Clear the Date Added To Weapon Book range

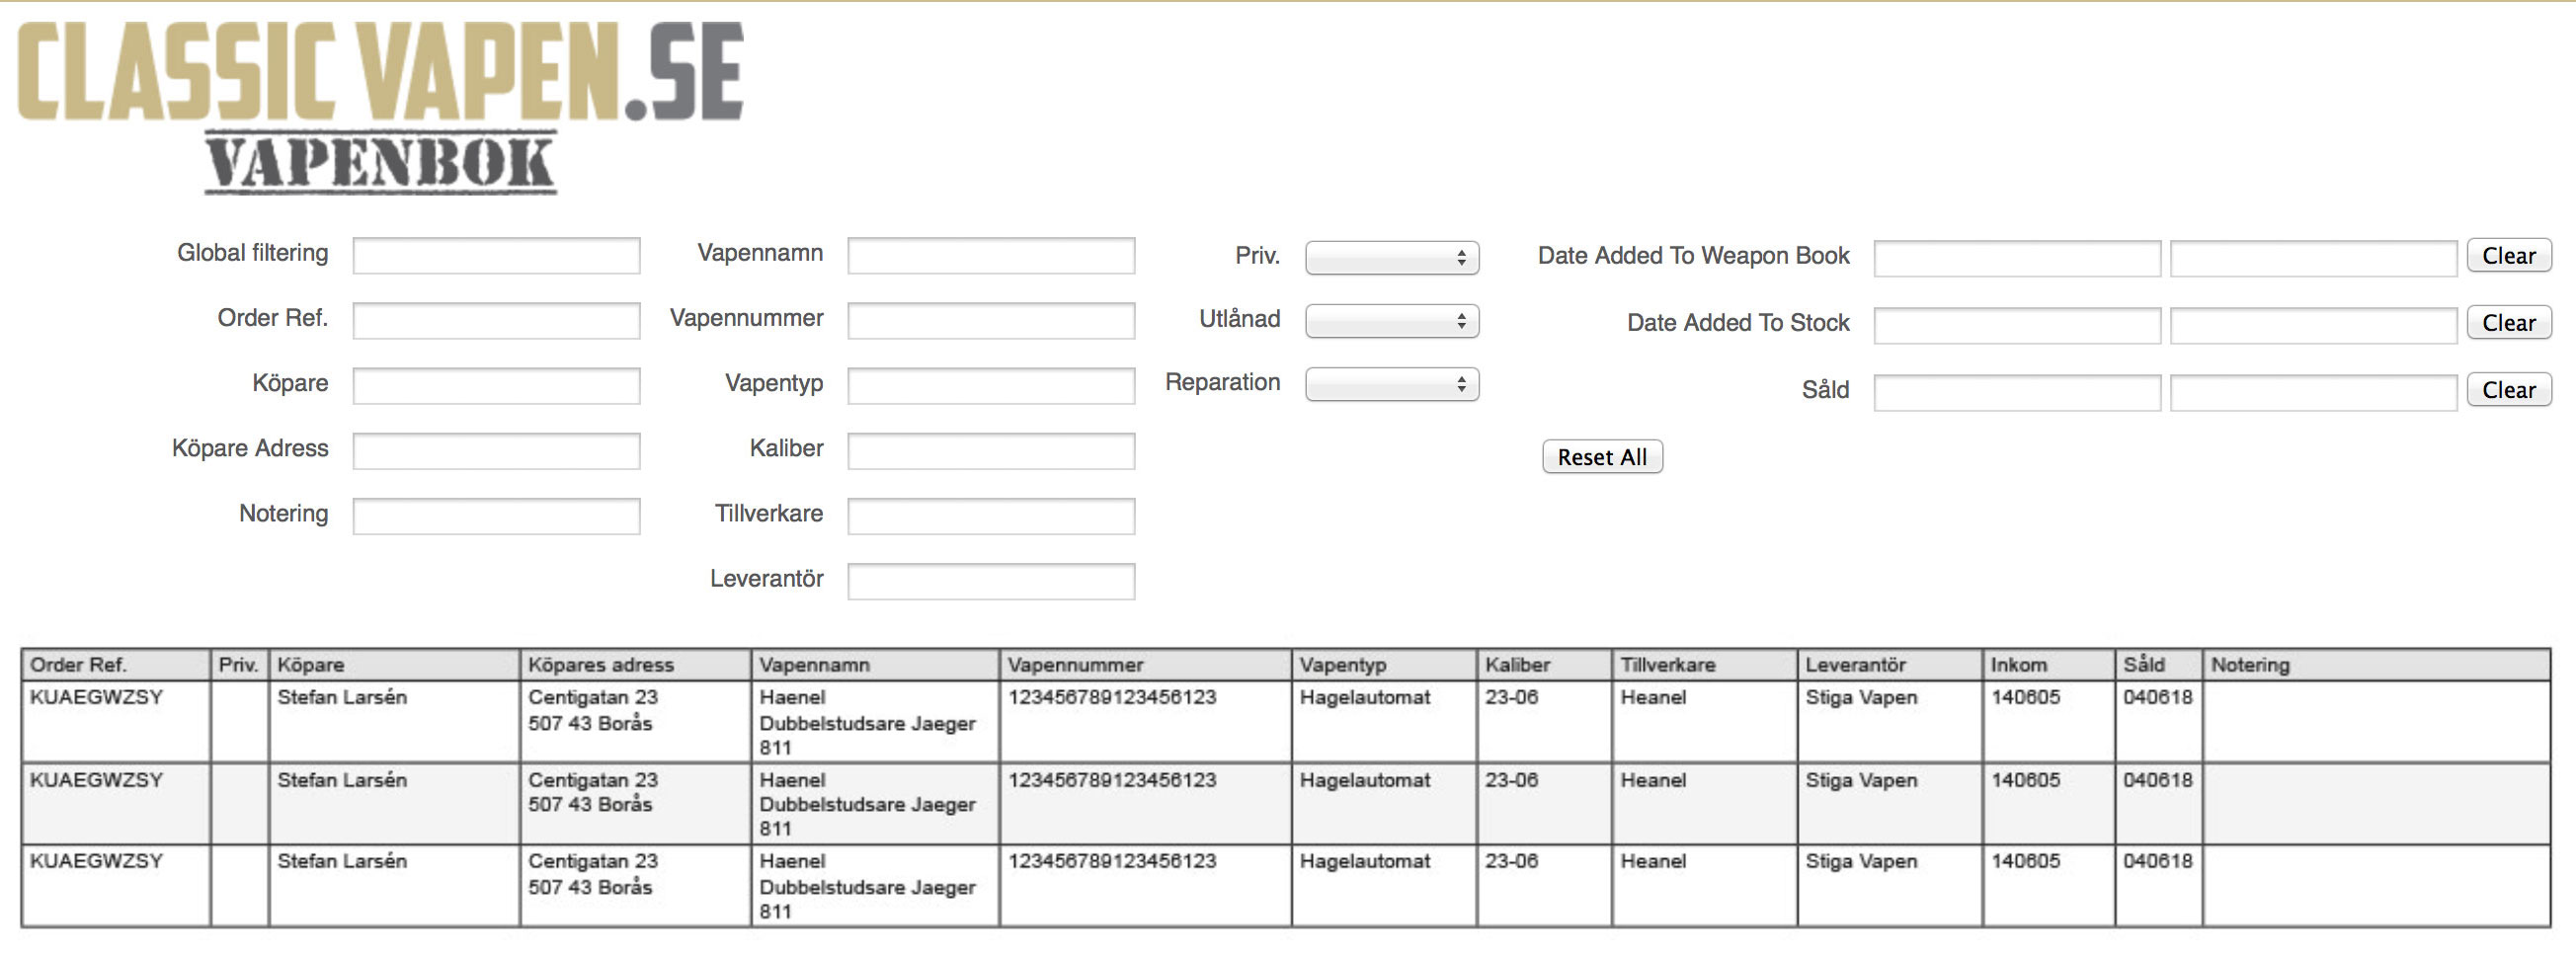(x=2508, y=256)
